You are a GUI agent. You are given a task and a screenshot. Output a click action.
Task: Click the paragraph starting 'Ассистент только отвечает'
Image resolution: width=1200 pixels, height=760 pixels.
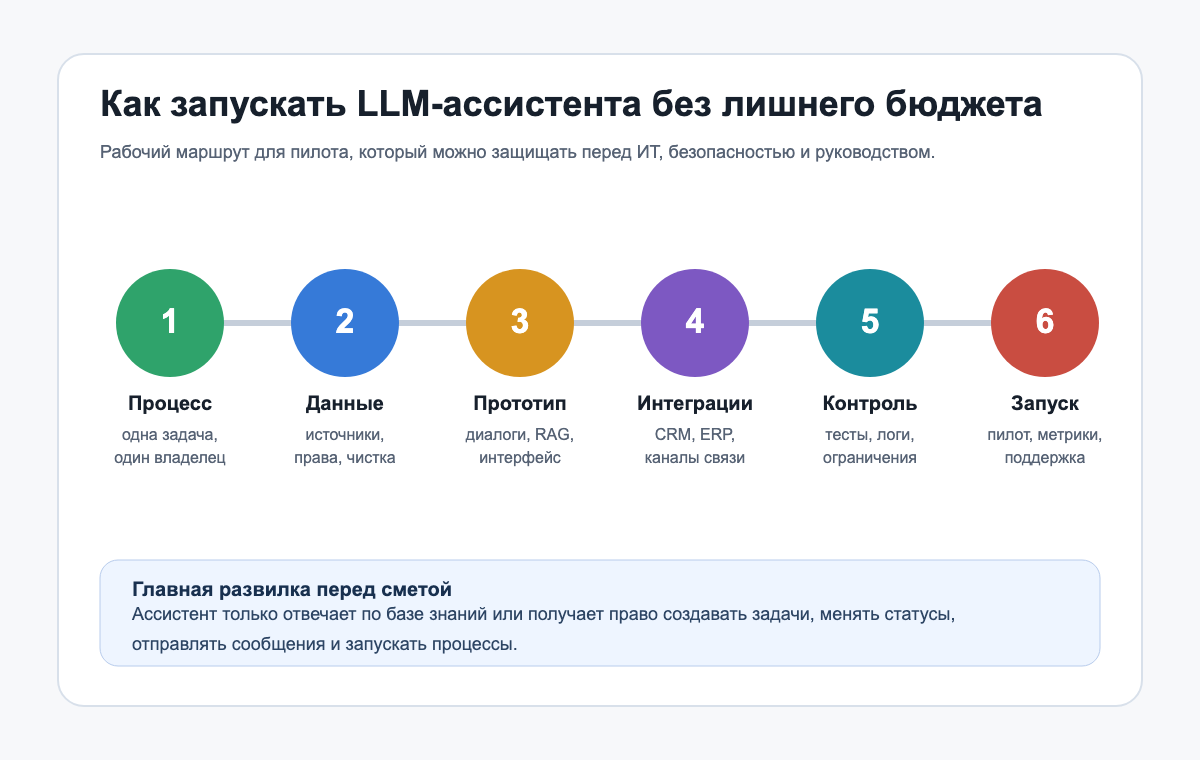tap(543, 629)
